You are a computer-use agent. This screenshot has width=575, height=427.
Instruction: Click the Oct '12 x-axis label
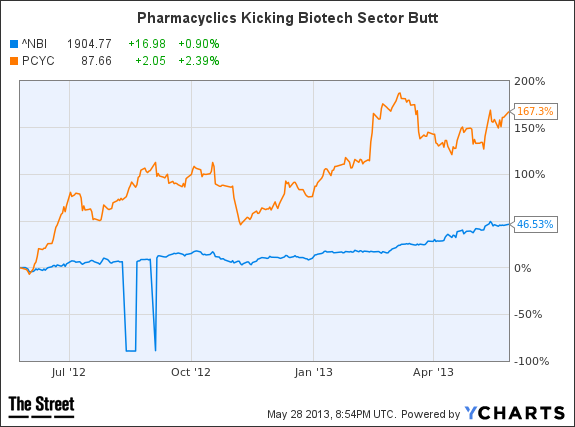coord(191,372)
